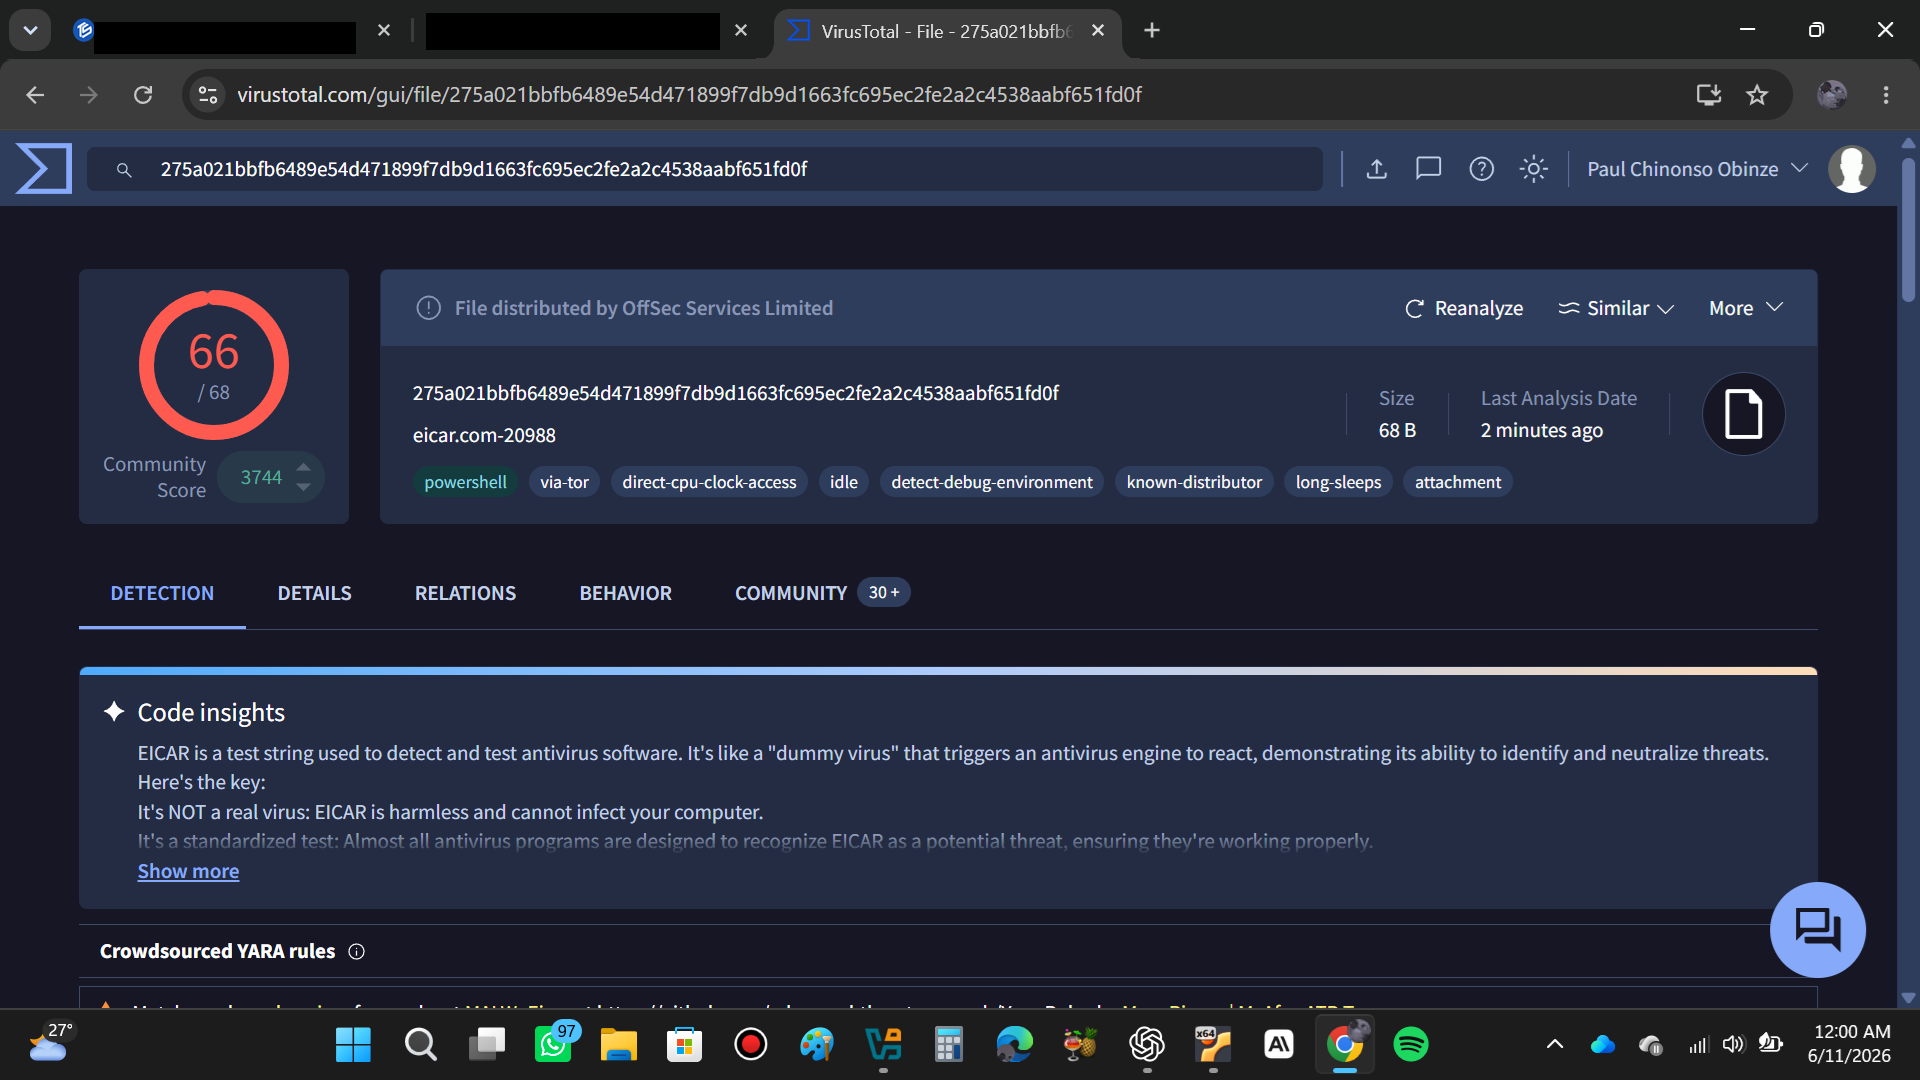Click the browser address bar URL
This screenshot has height=1080, width=1920.
tap(689, 94)
